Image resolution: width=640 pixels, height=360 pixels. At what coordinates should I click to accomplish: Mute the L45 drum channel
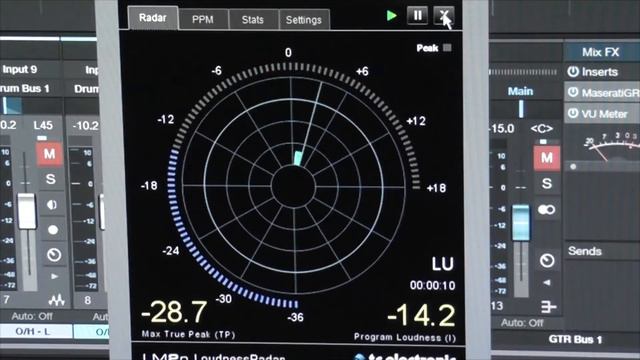tap(50, 154)
